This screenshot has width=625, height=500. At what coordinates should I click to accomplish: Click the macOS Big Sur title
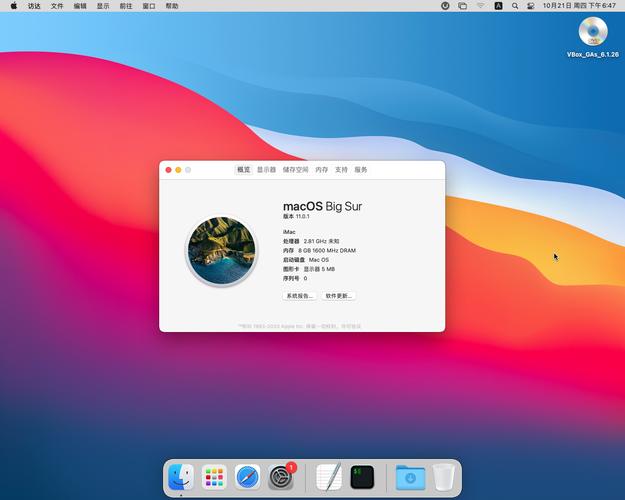click(322, 206)
